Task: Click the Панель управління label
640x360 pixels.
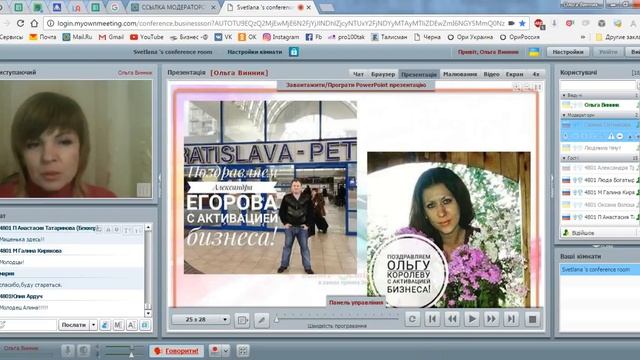Action: [356, 302]
